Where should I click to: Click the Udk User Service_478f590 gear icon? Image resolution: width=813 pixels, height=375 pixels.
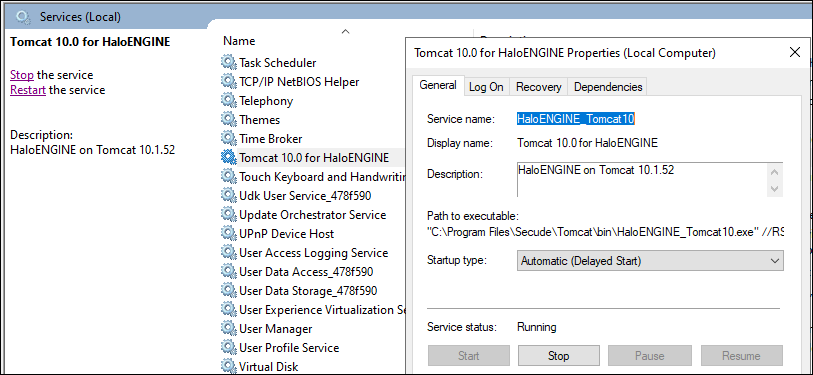(228, 196)
